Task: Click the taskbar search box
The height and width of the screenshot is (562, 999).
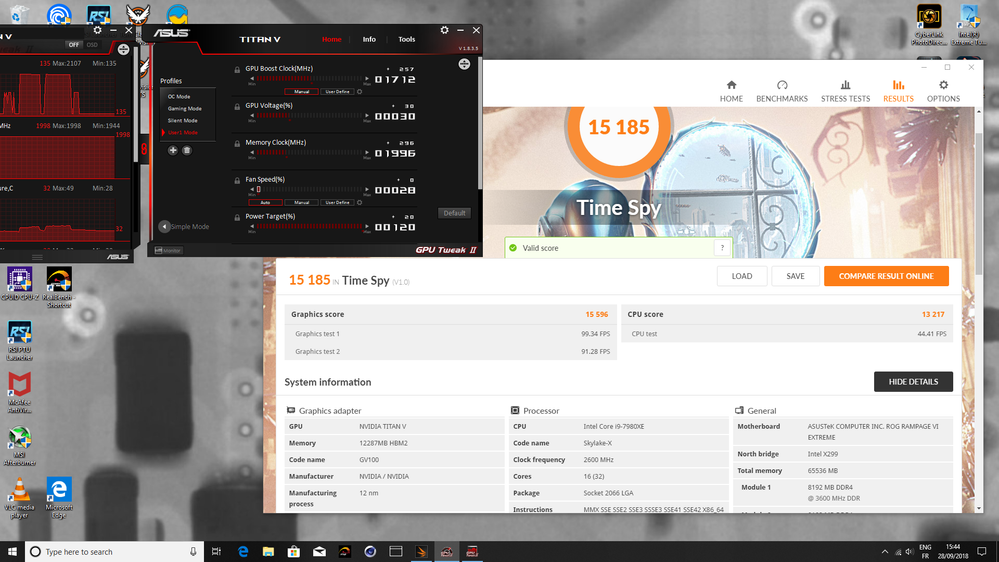Action: (115, 552)
